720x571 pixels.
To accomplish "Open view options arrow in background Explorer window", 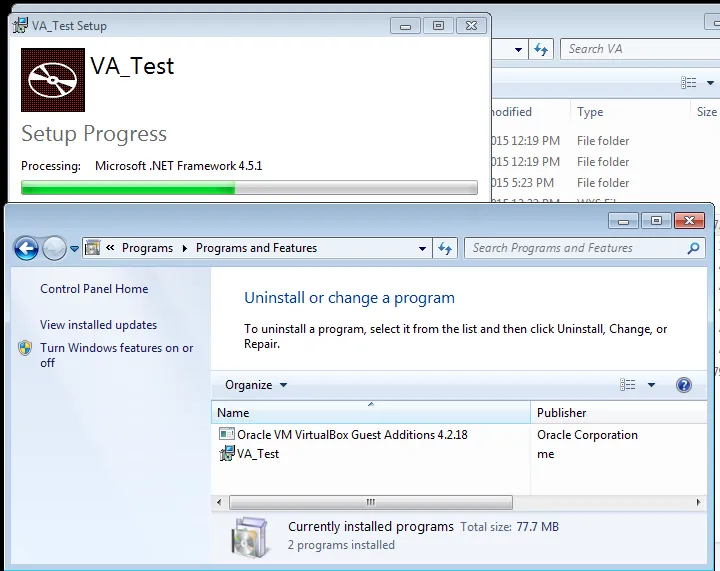I will click(710, 83).
